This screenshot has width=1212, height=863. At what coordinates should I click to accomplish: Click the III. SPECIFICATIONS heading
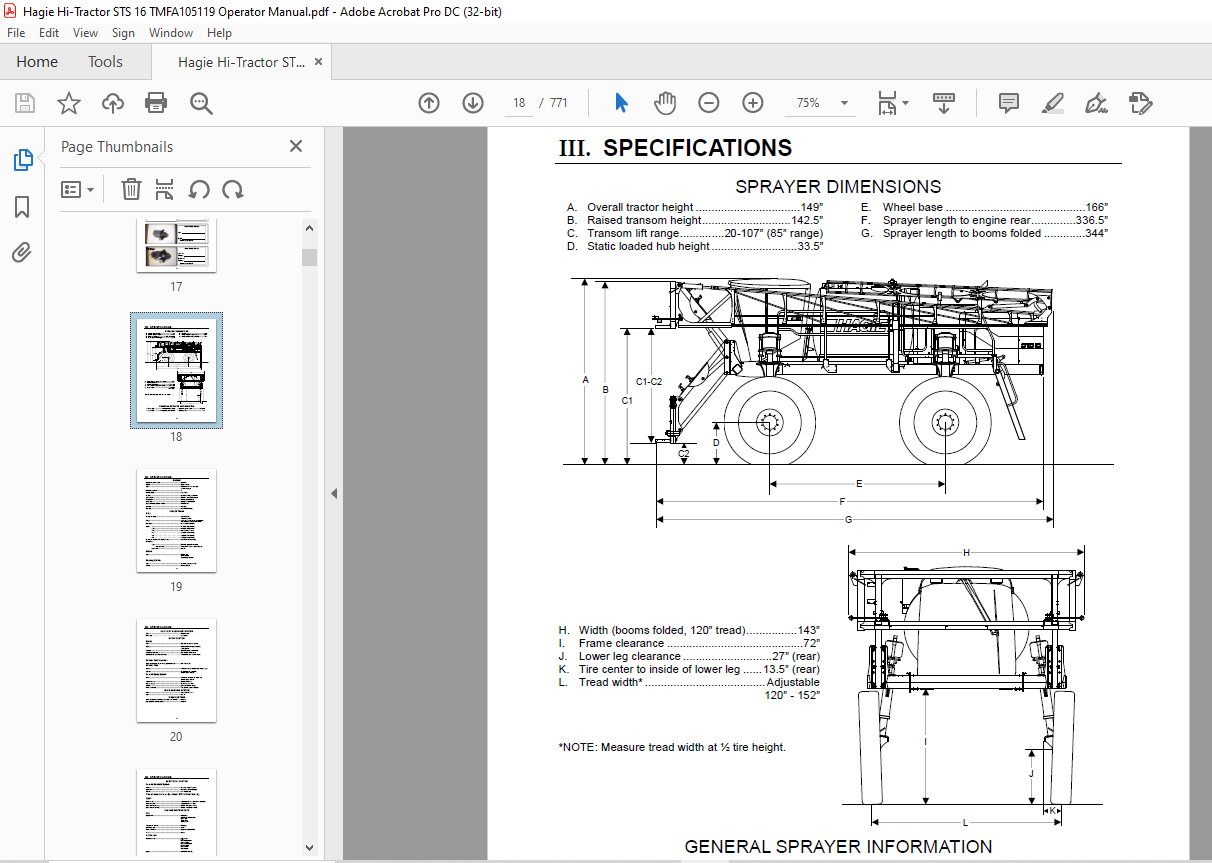click(x=675, y=148)
